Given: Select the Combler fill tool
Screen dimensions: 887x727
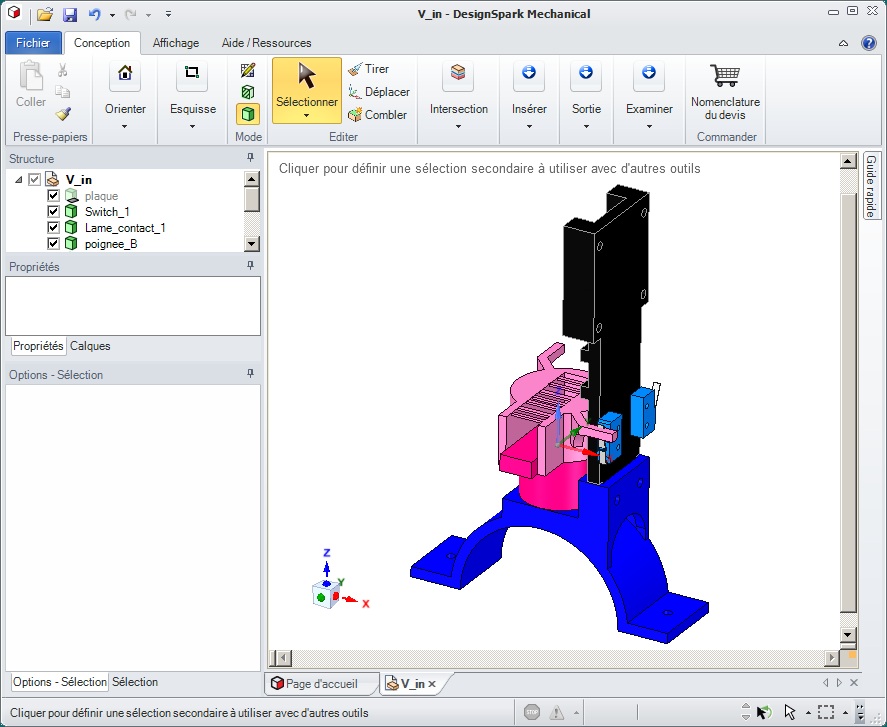Looking at the screenshot, I should [x=377, y=115].
